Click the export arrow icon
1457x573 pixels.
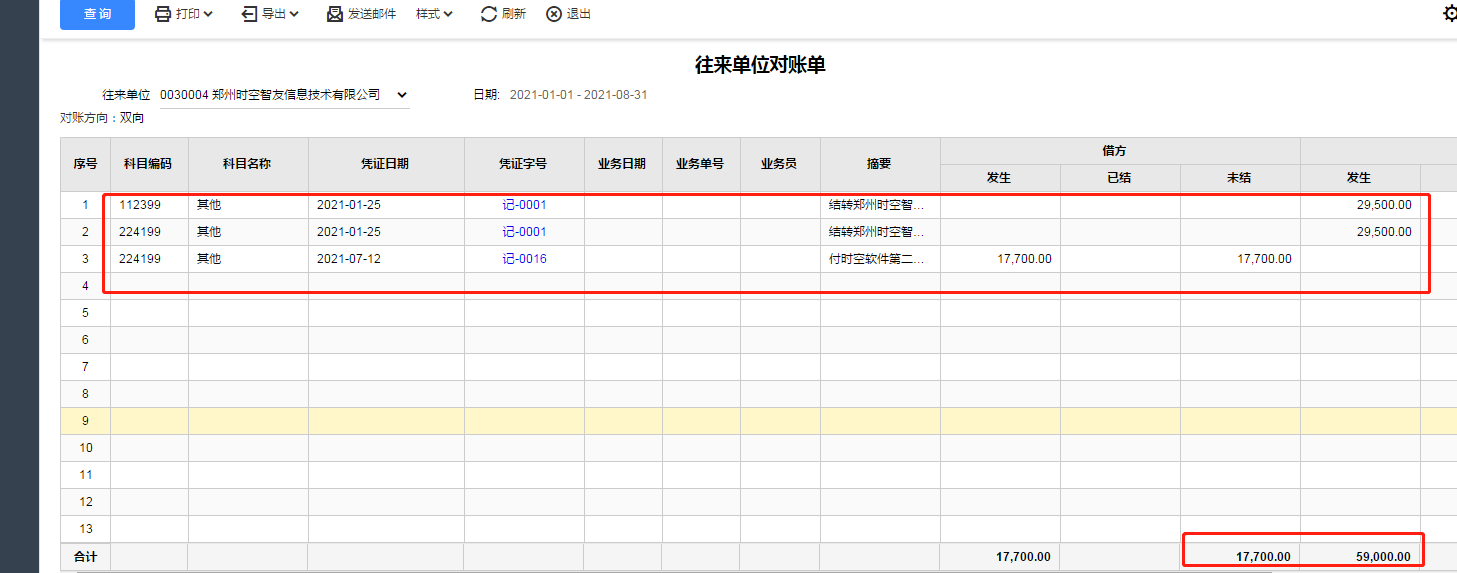coord(249,14)
